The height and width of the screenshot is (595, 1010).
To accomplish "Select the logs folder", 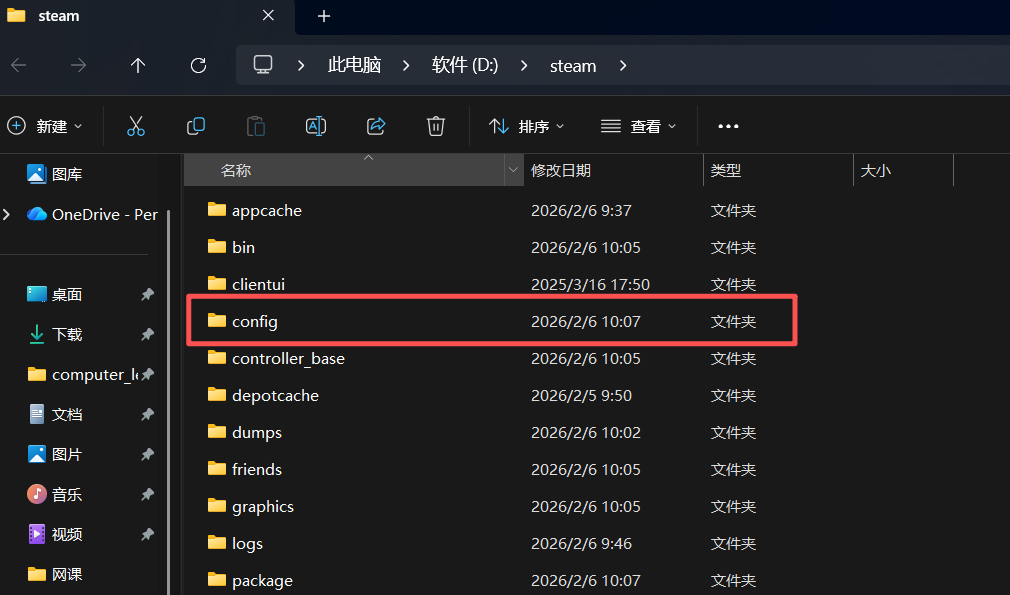I will (235, 543).
